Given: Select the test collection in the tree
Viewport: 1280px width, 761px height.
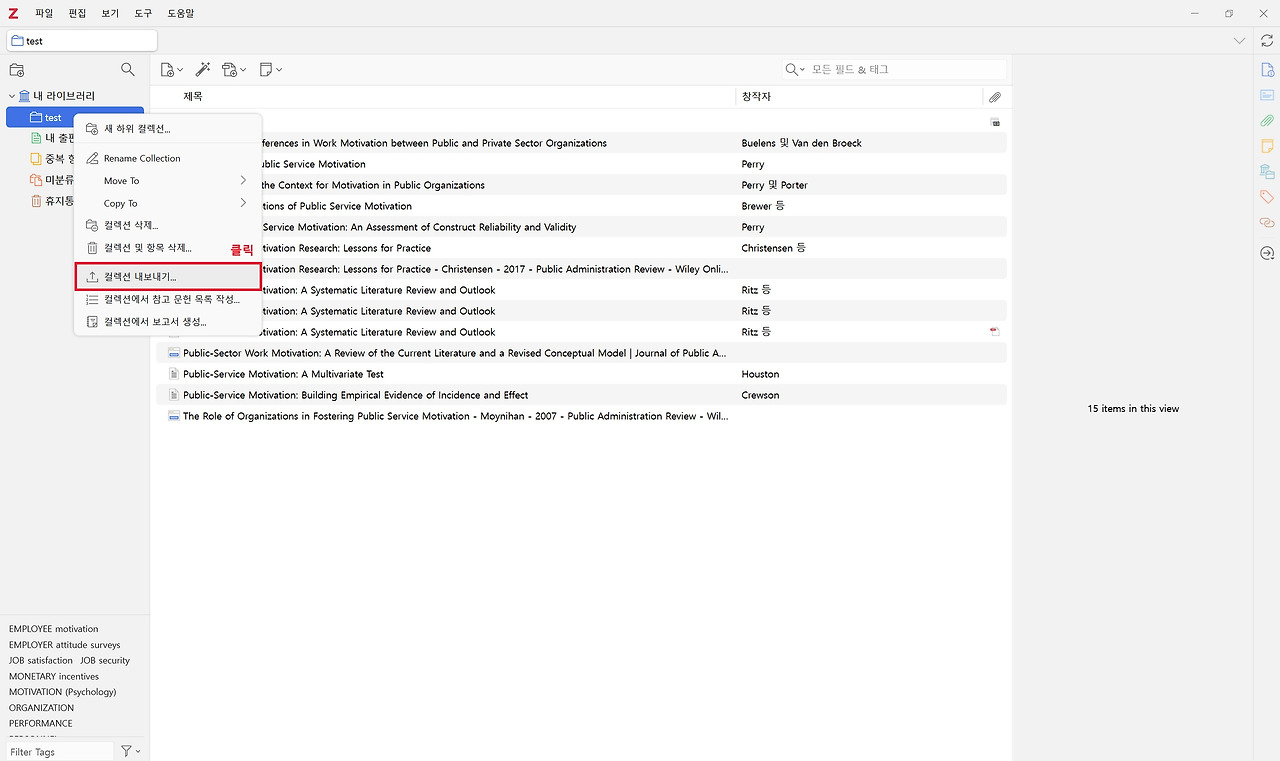Looking at the screenshot, I should point(74,118).
